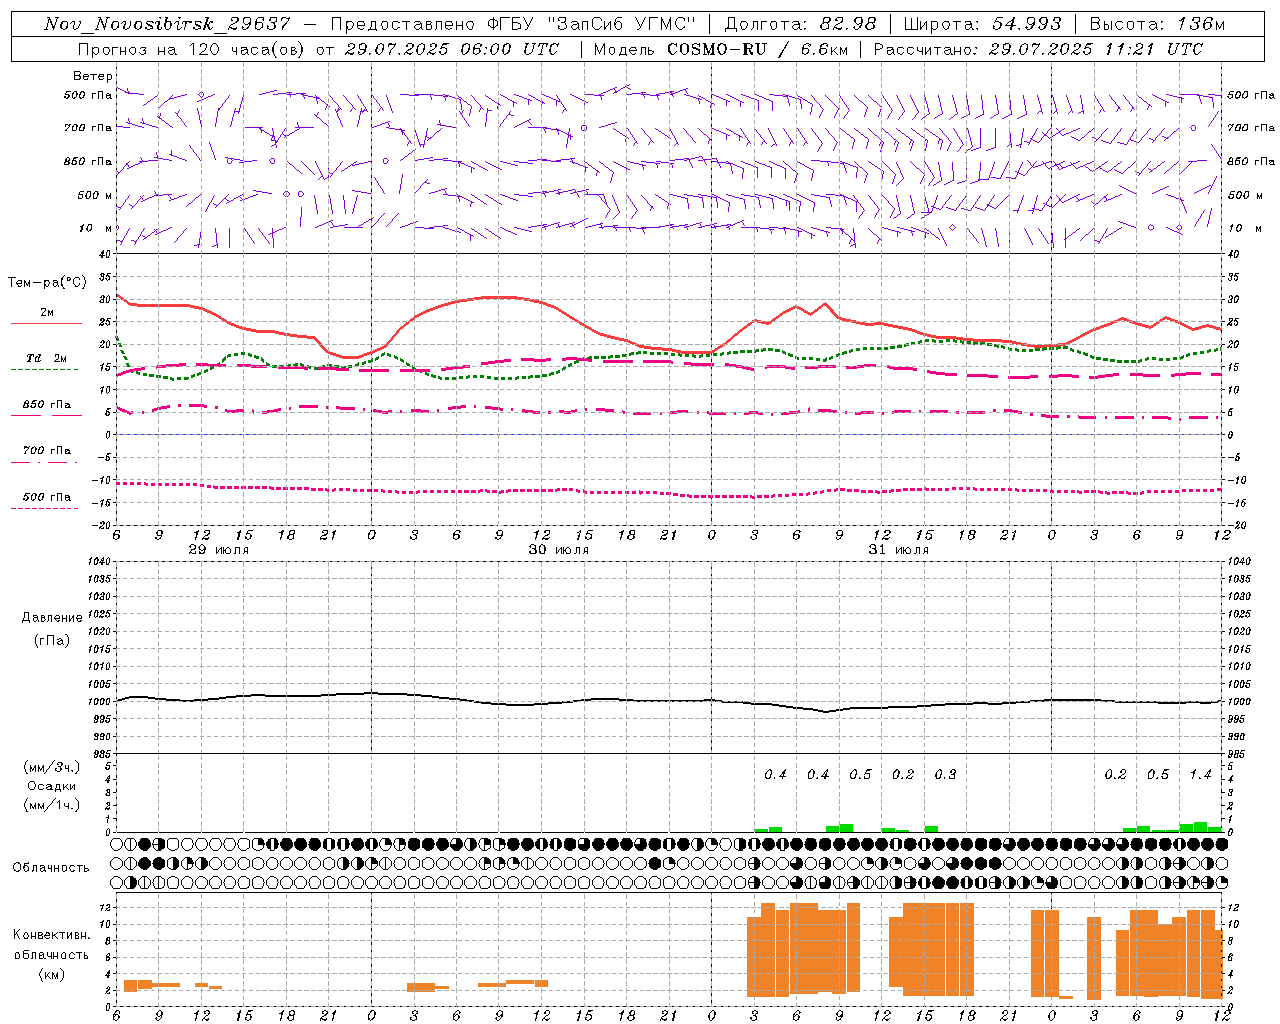Select the forecast start time 29.07.2025 06:00 UTC

point(451,49)
